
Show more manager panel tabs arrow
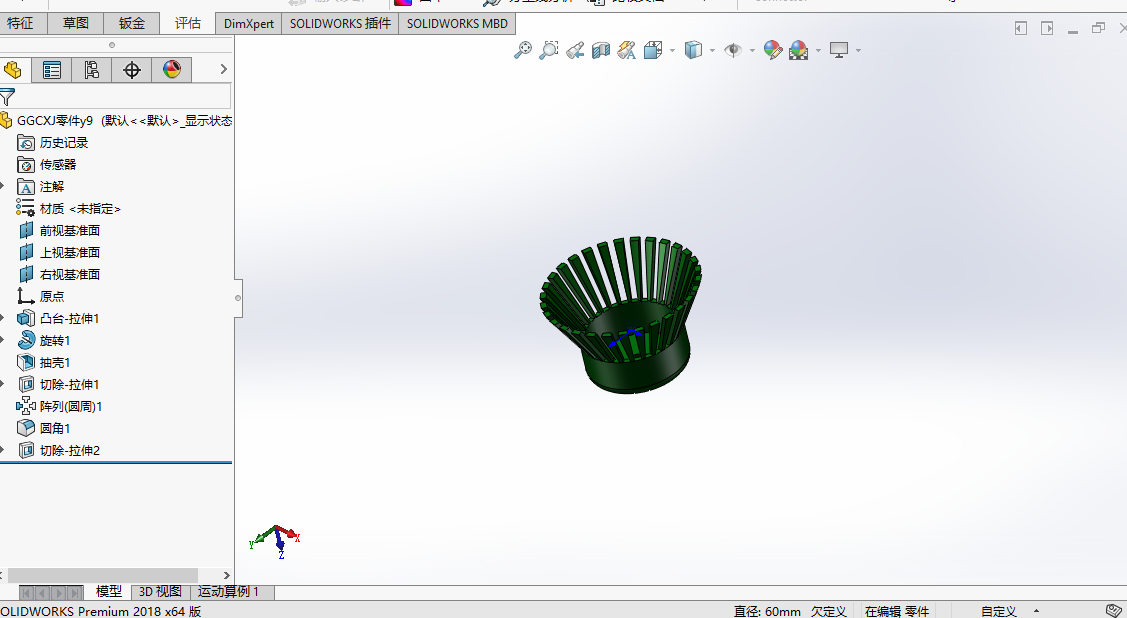point(224,69)
